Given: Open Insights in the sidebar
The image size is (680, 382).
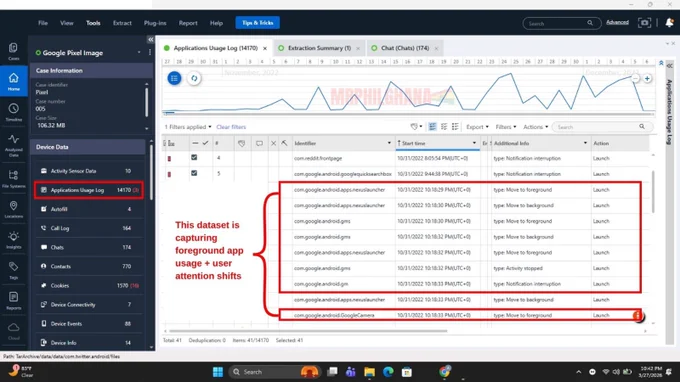Looking at the screenshot, I should pyautogui.click(x=13, y=240).
